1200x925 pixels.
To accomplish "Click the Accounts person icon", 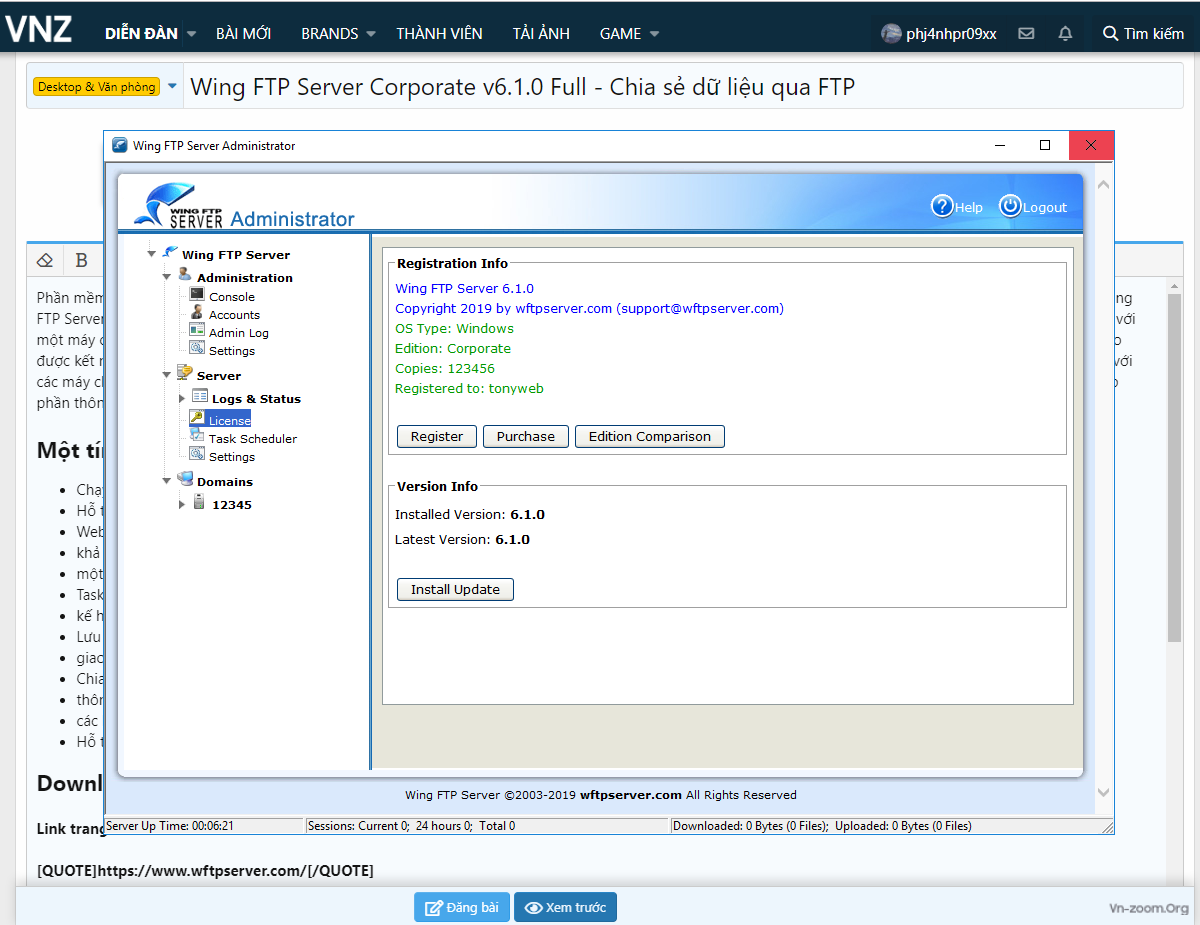I will (197, 313).
